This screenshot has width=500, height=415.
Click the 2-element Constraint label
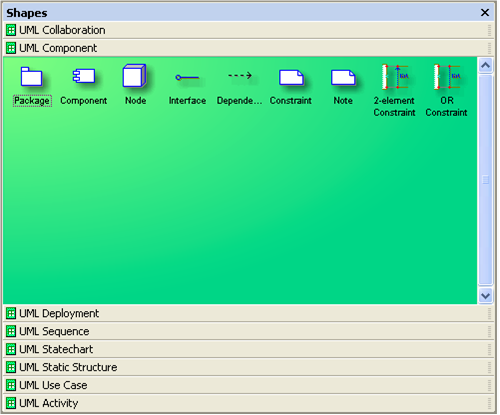pos(395,107)
